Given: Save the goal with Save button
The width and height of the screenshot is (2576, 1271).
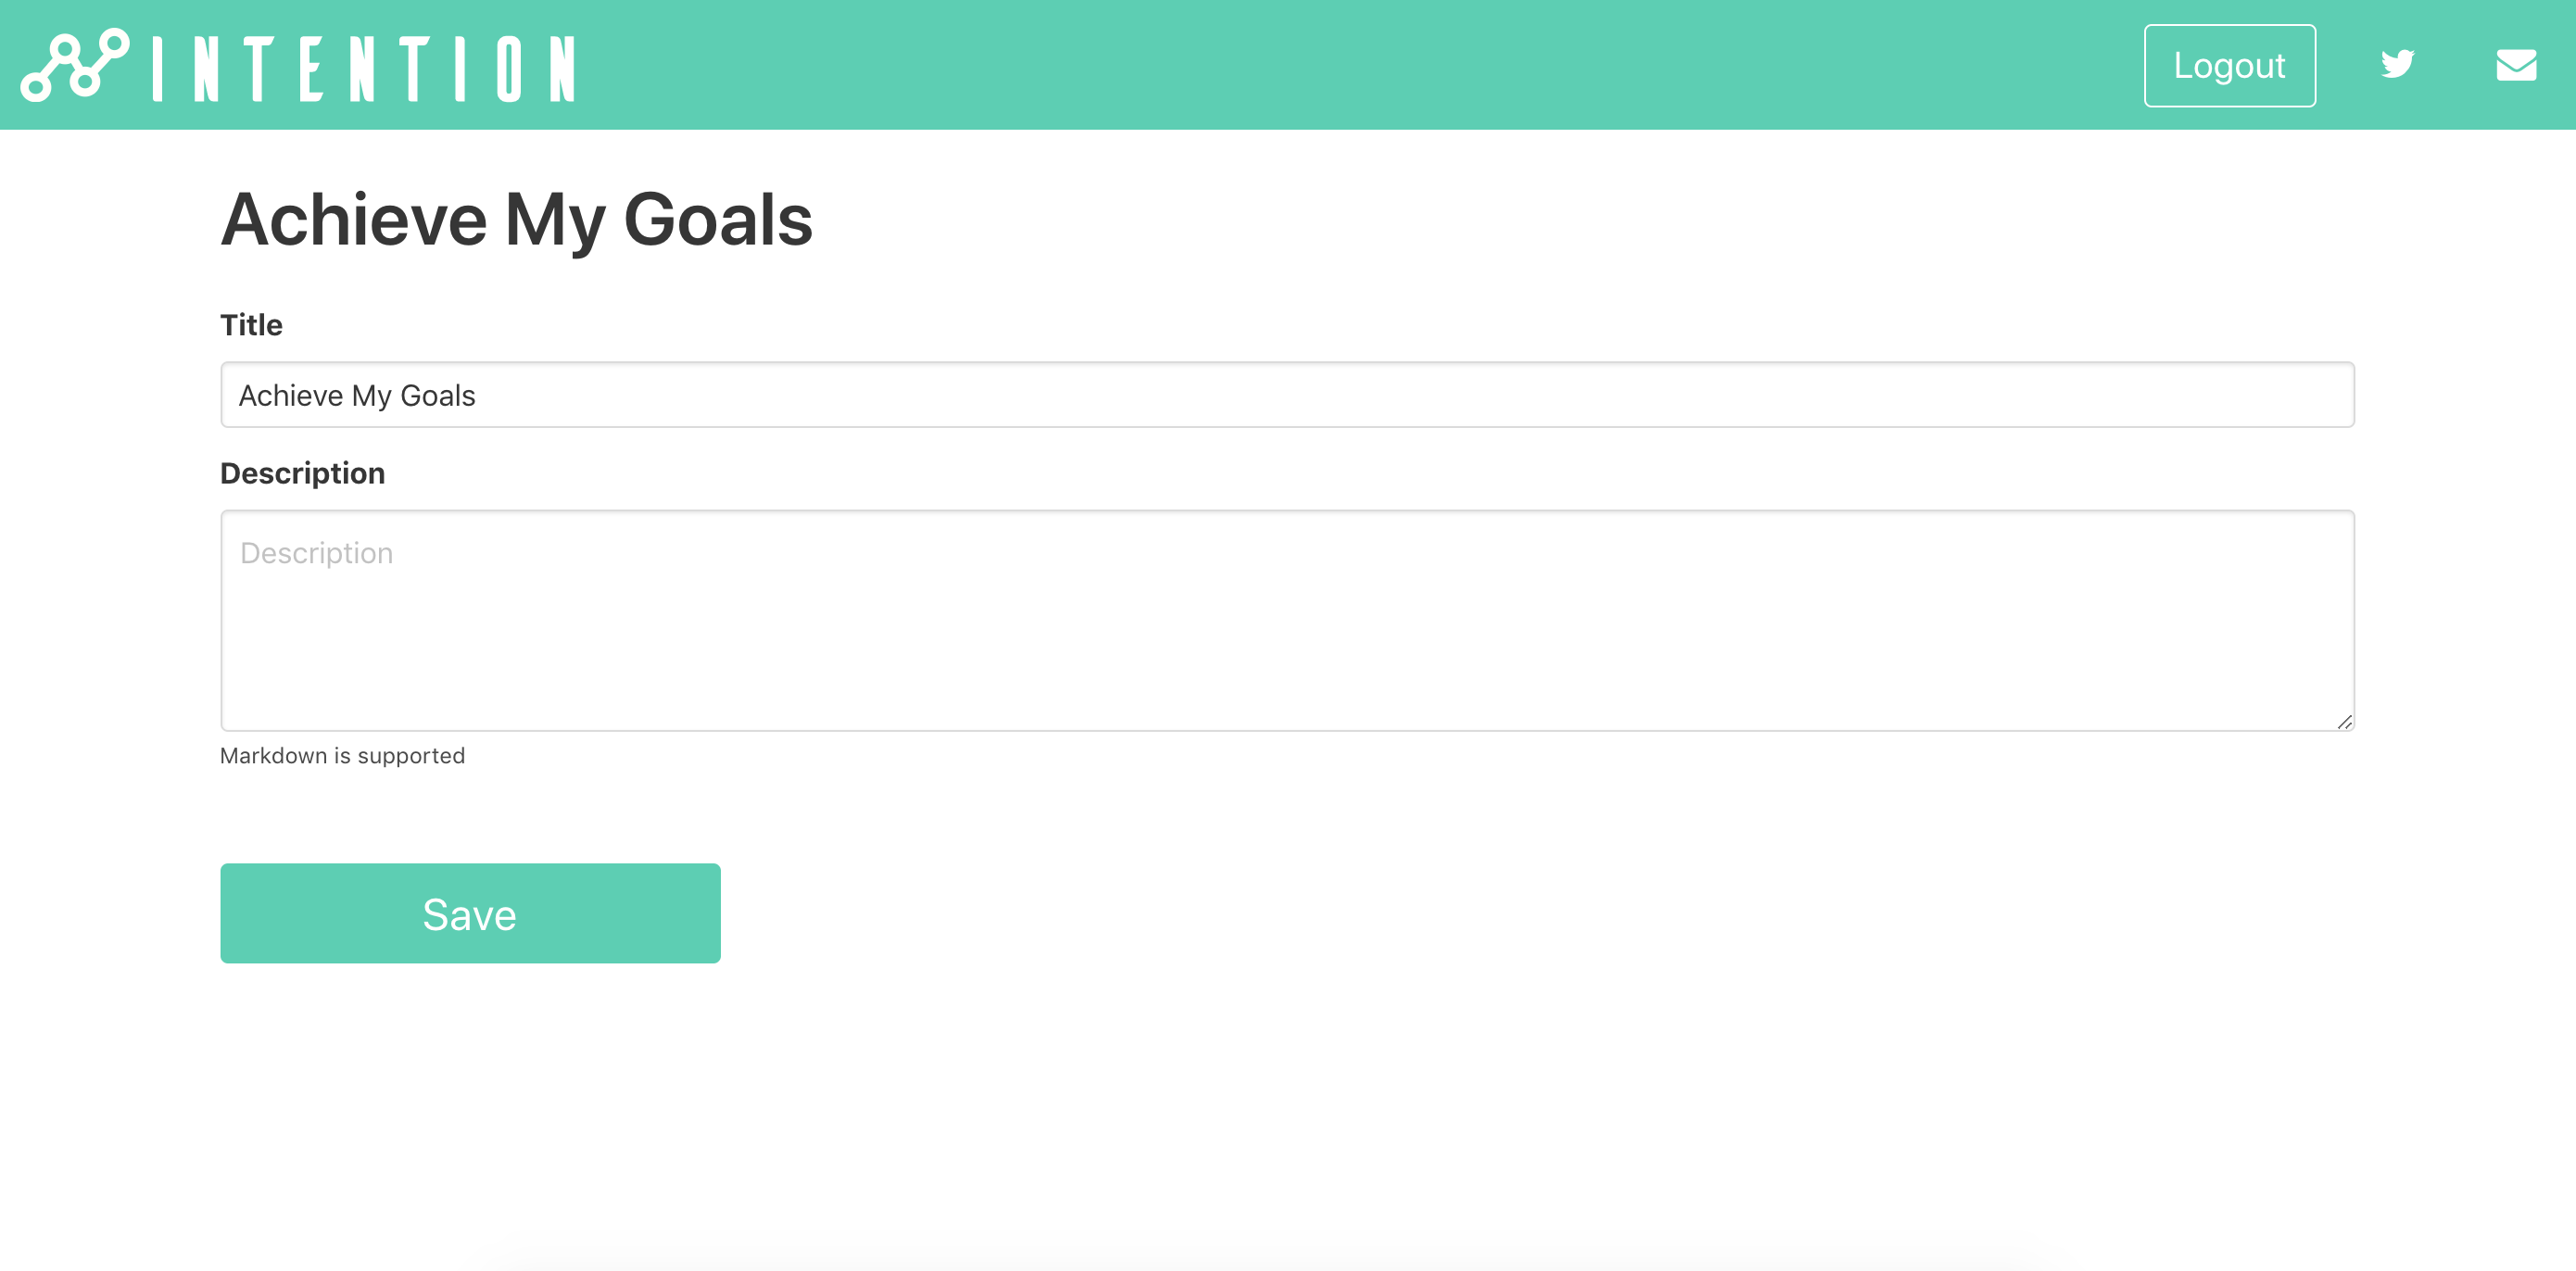Looking at the screenshot, I should [470, 913].
